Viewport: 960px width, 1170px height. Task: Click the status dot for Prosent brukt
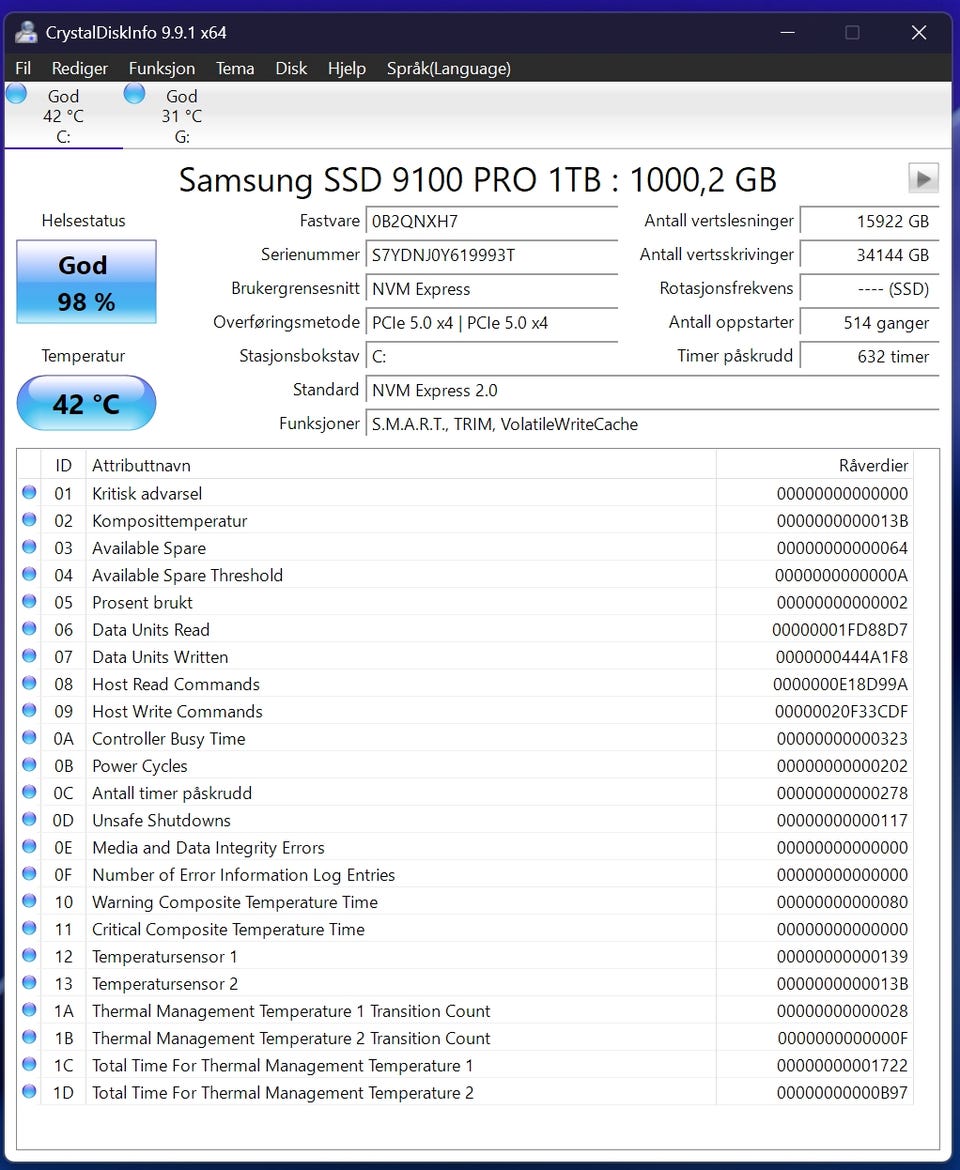pyautogui.click(x=29, y=601)
